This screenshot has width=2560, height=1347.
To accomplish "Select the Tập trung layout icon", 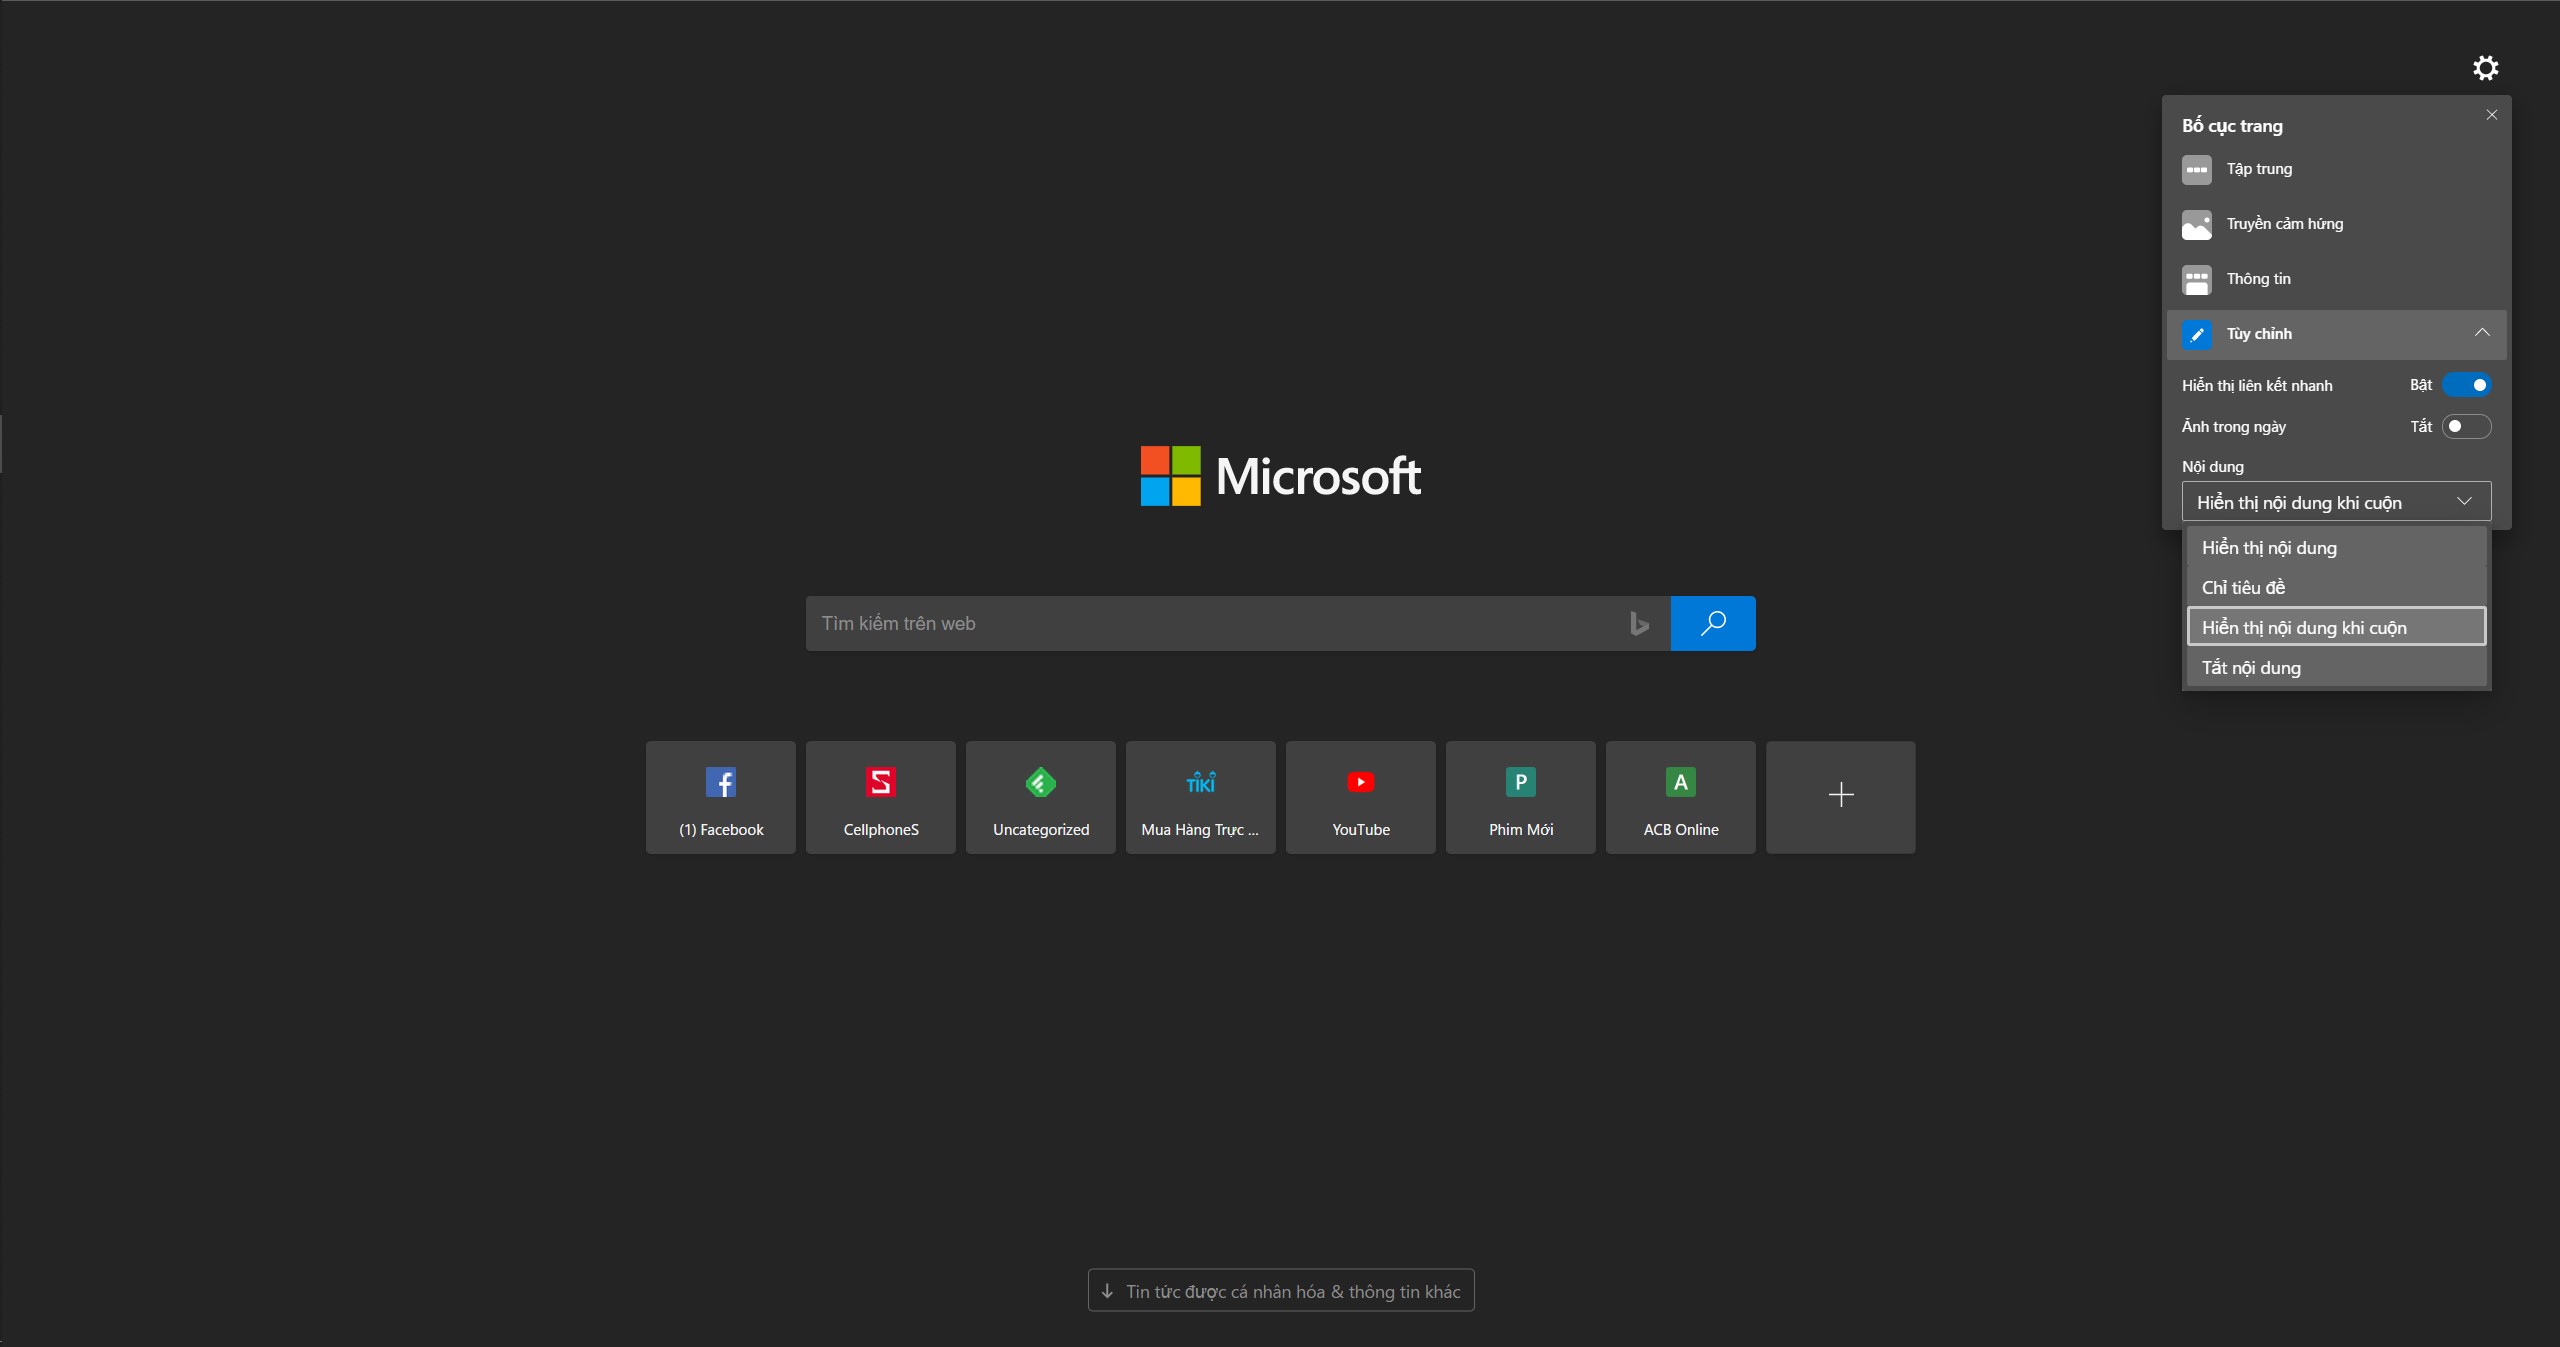I will (x=2196, y=170).
